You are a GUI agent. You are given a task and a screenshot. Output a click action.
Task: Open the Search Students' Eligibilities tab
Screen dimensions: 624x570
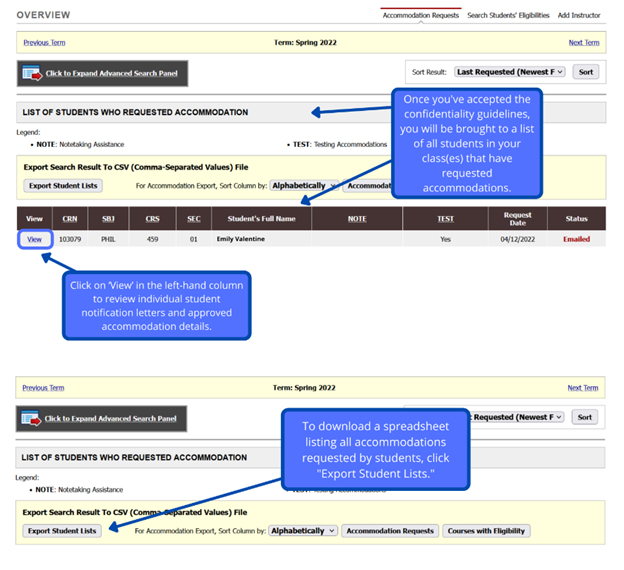click(508, 15)
